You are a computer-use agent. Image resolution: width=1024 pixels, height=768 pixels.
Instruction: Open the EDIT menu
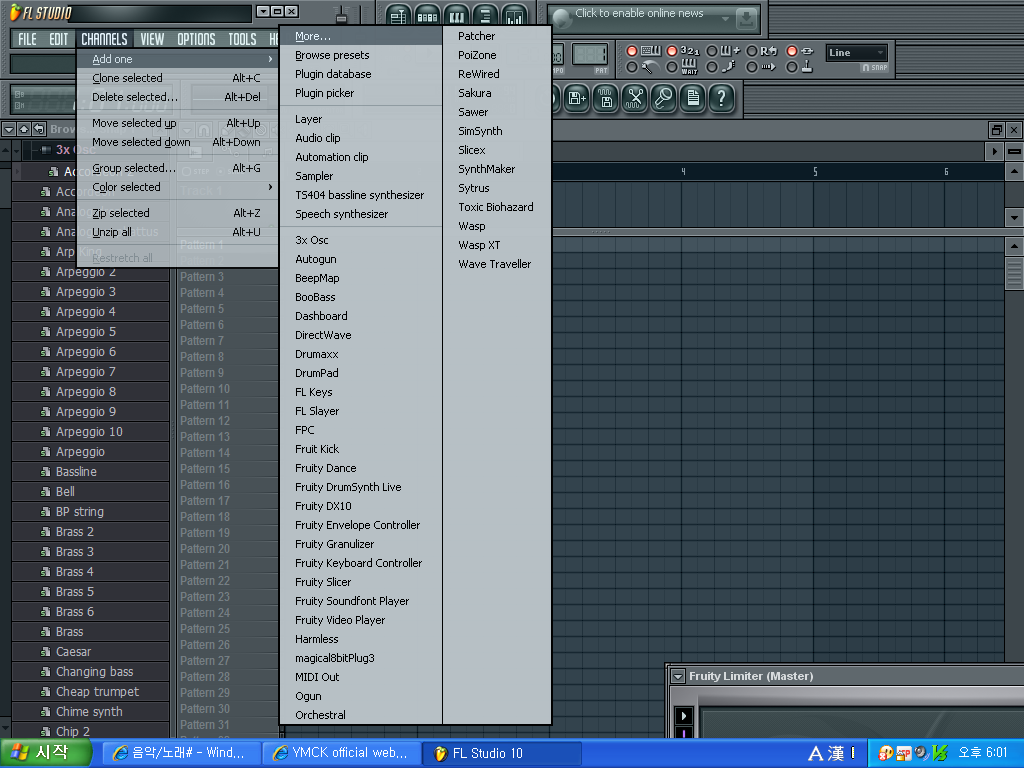(59, 39)
